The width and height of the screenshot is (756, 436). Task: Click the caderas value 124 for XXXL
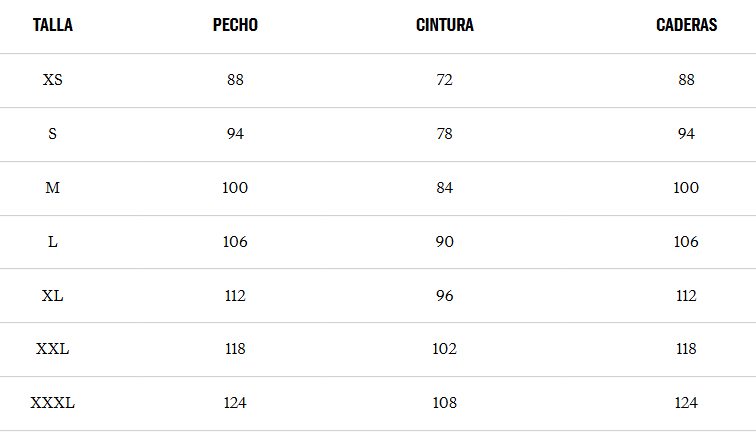[x=686, y=403]
